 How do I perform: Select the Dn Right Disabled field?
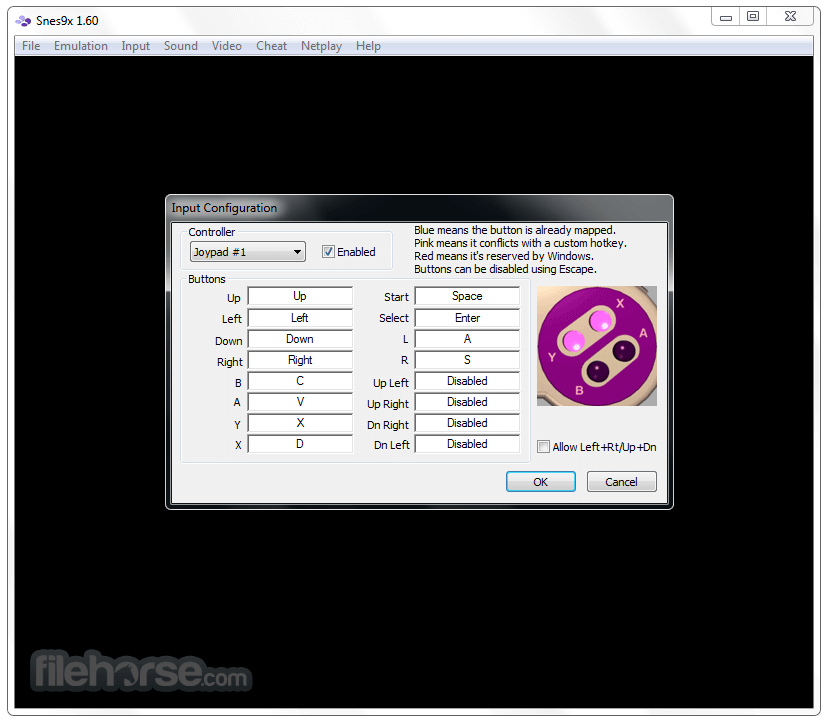(467, 423)
